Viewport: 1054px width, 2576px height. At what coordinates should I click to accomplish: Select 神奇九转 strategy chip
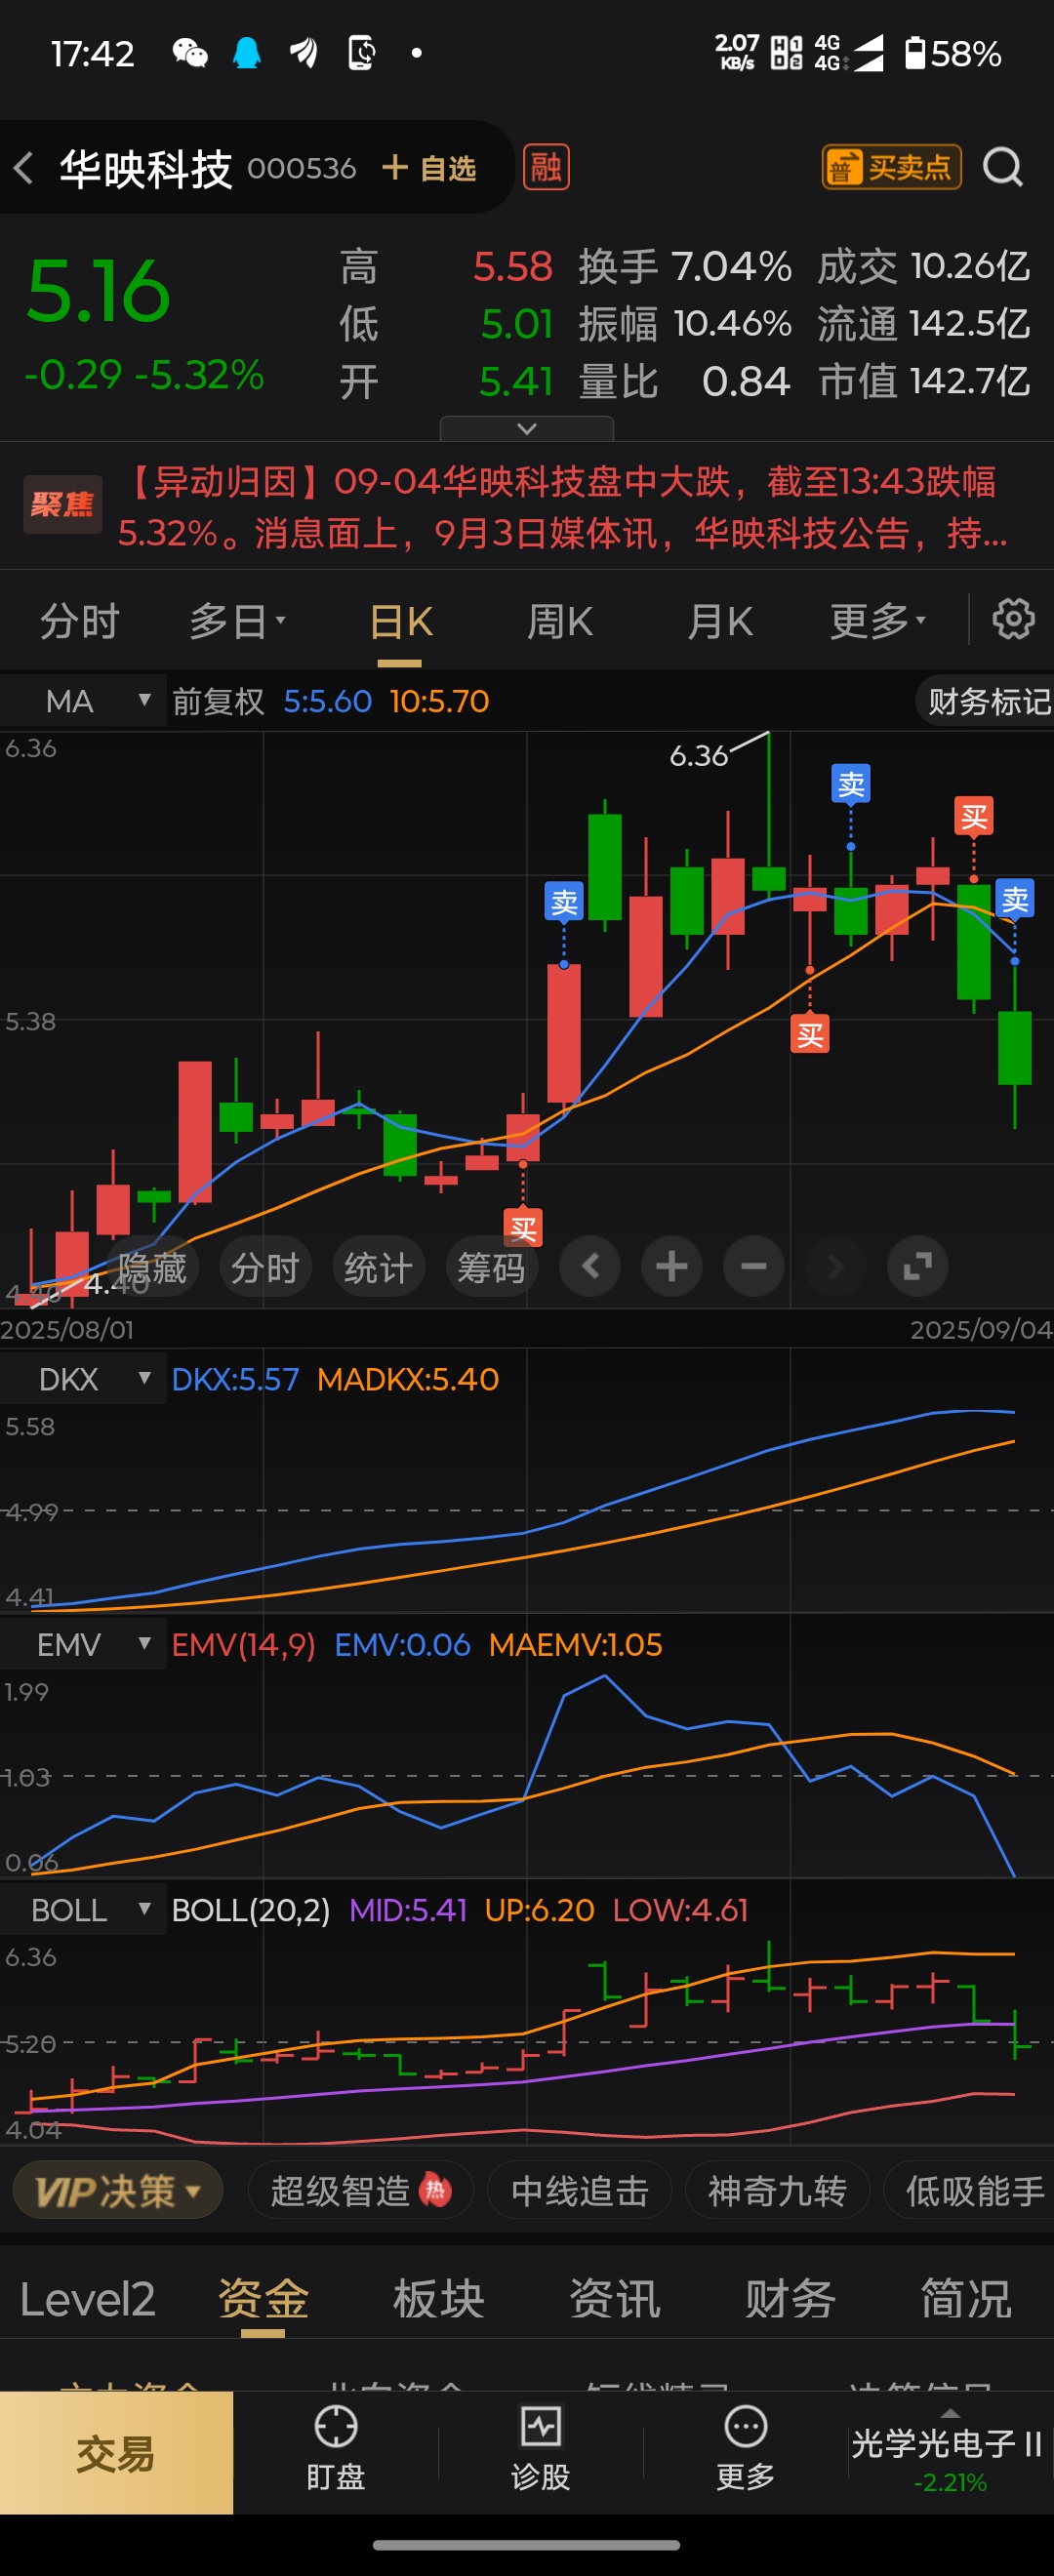tap(777, 2191)
